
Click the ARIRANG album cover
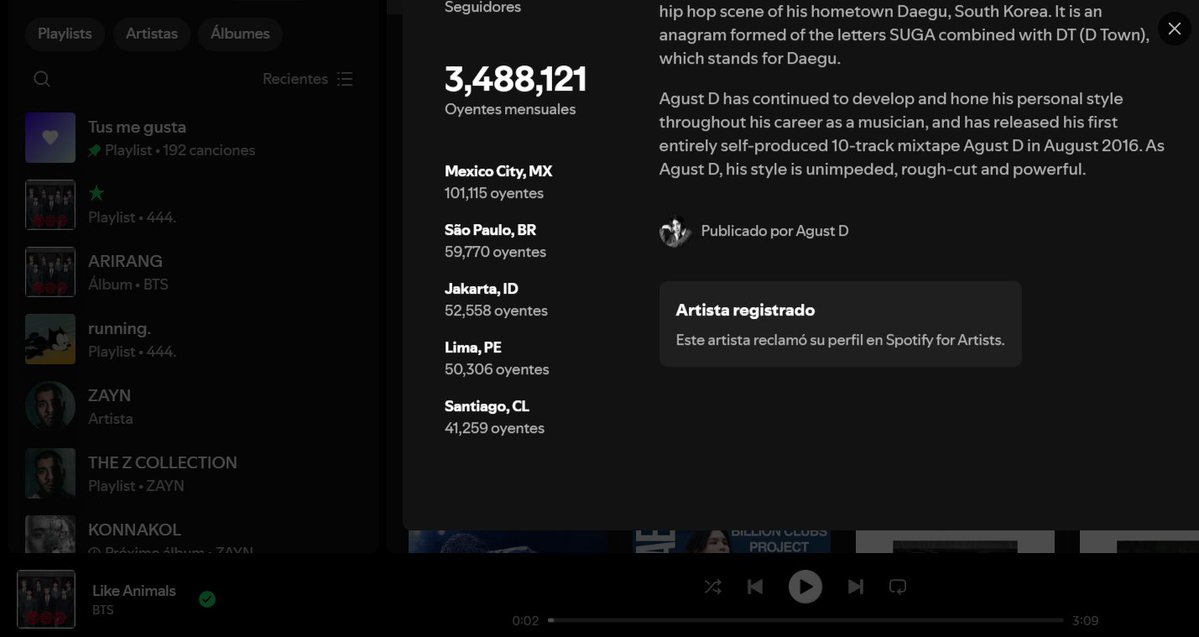[x=50, y=272]
